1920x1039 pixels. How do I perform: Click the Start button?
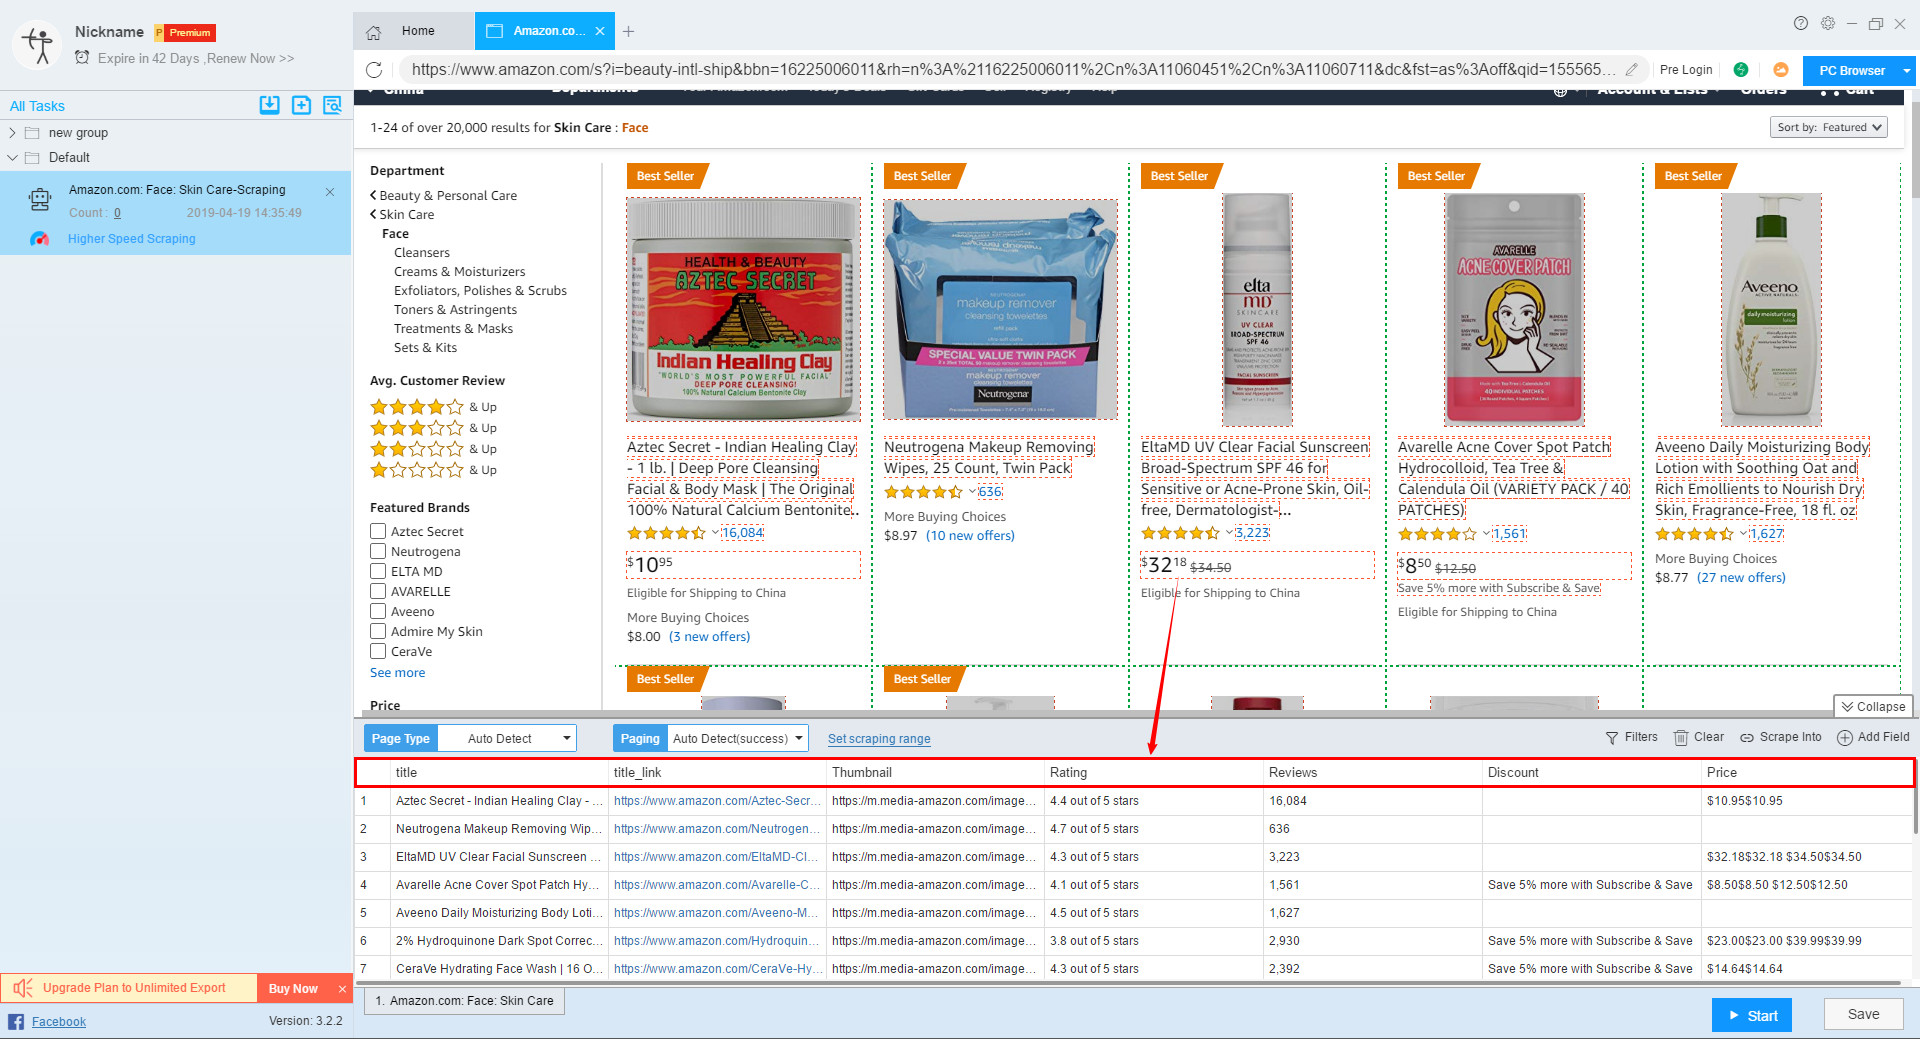1752,1015
